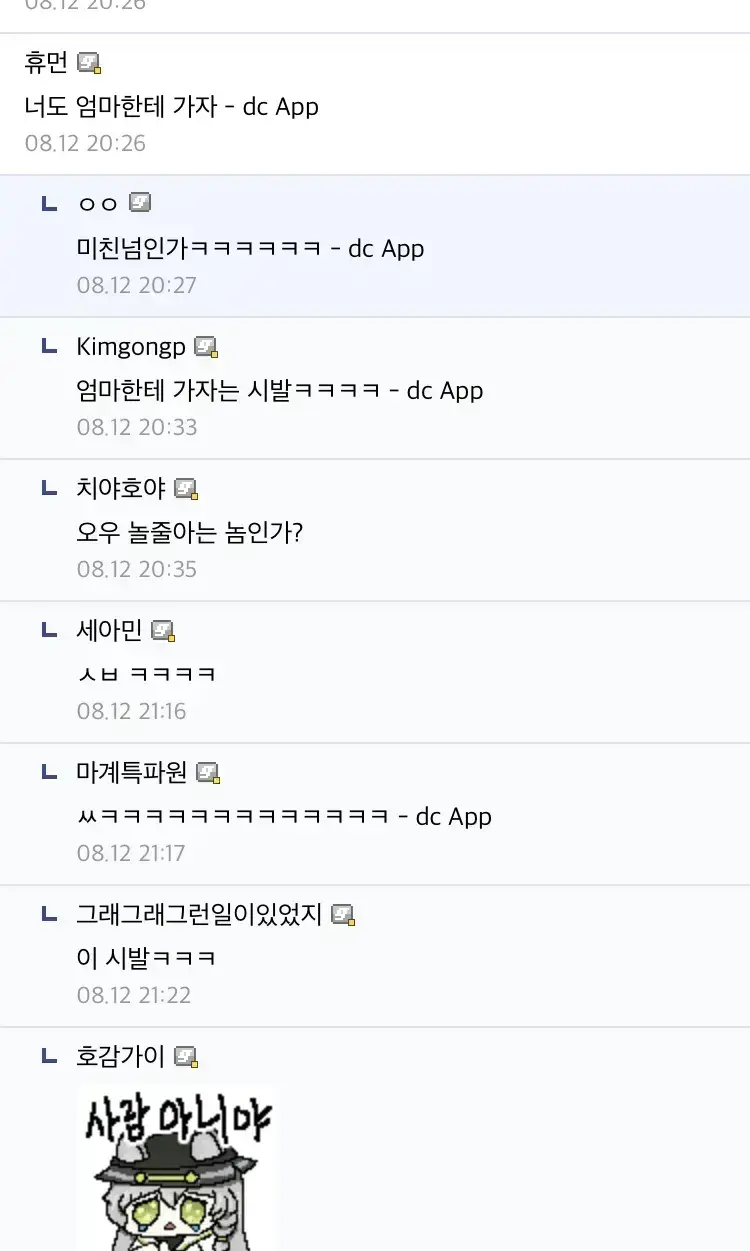Click the reply indent arrow near 호감가이

click(48, 1055)
